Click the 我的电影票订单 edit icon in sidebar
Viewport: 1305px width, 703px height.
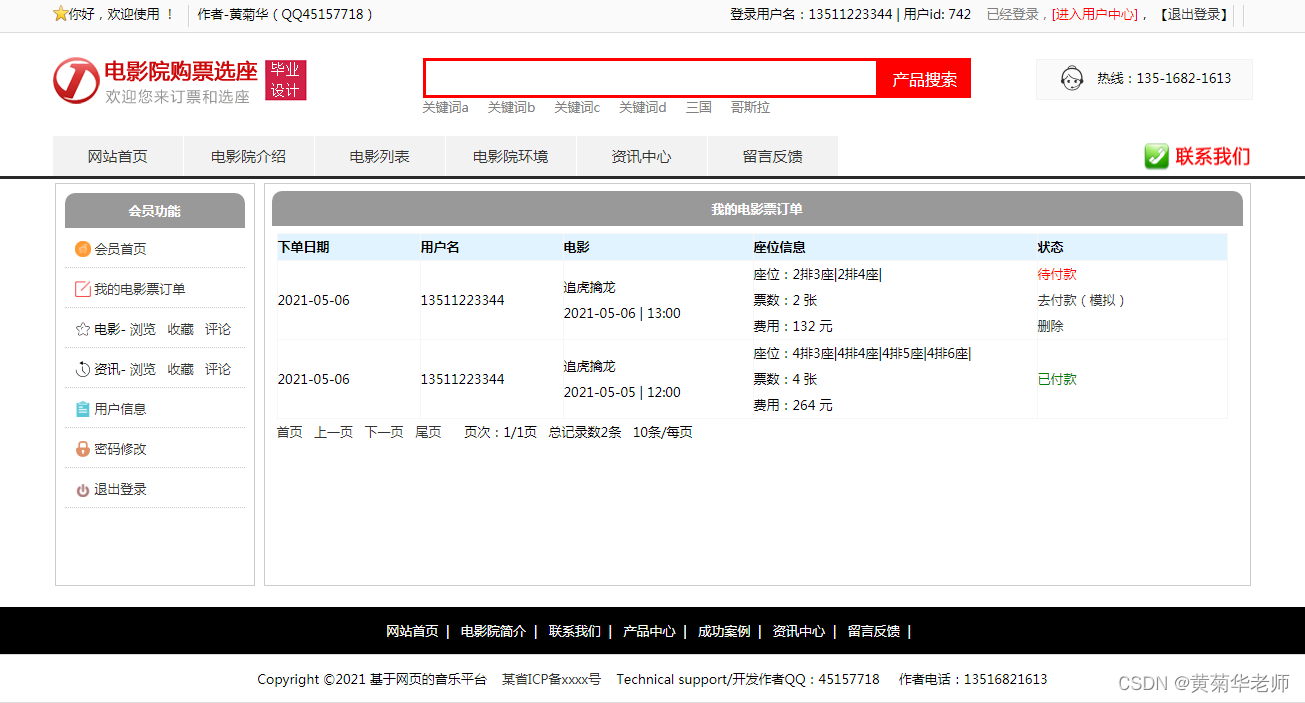coord(83,289)
